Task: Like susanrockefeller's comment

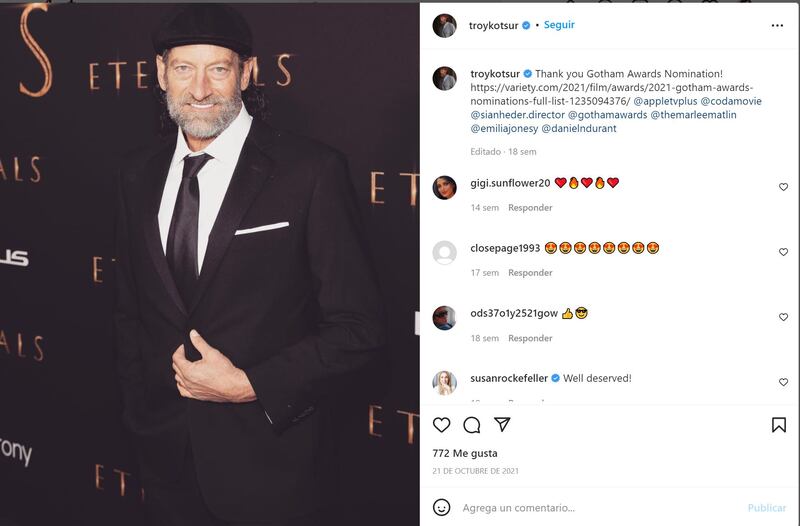Action: [783, 382]
